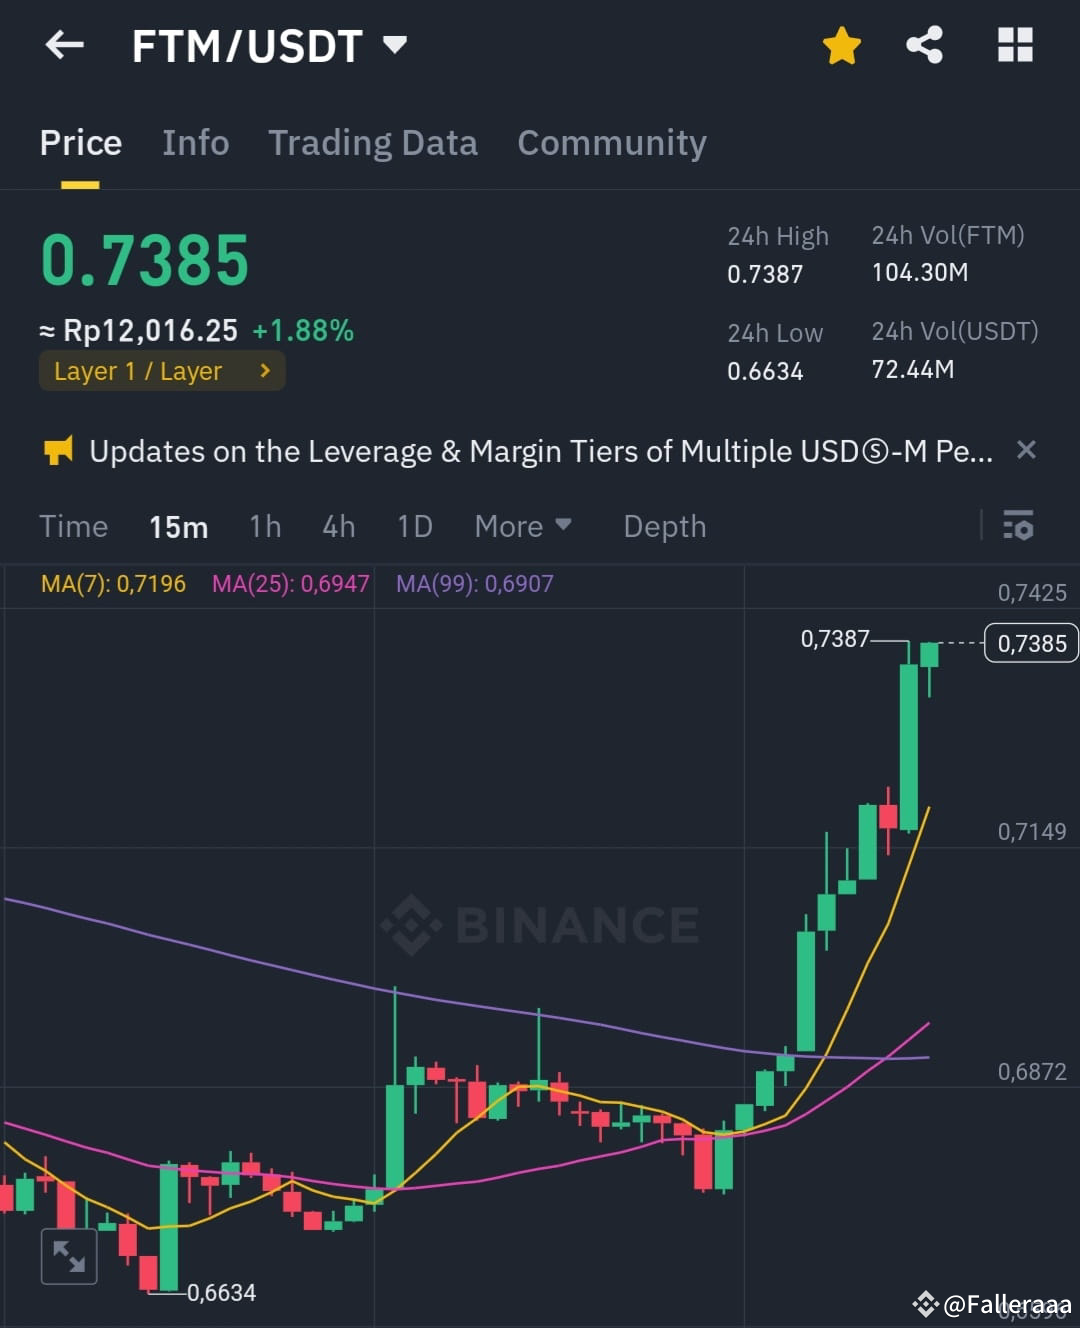Open the FTM/USDT pair selector dropdown
1080x1328 pixels.
point(269,46)
